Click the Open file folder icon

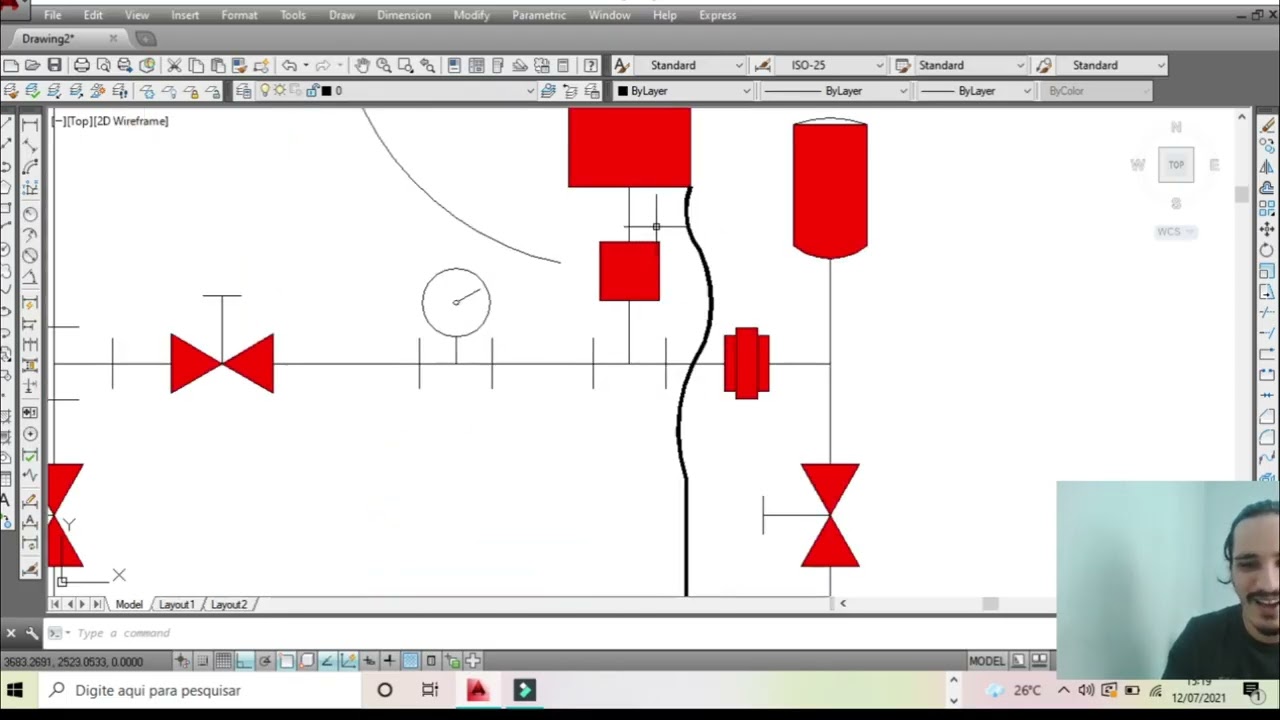[33, 65]
